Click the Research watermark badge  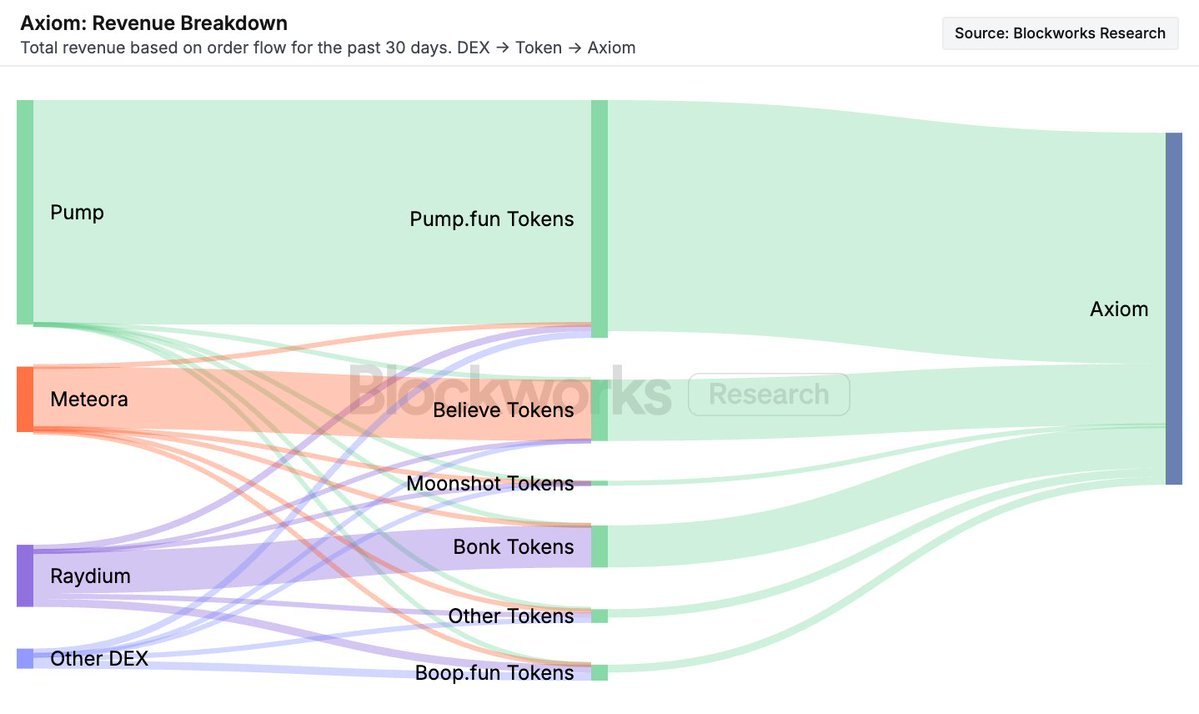point(768,394)
